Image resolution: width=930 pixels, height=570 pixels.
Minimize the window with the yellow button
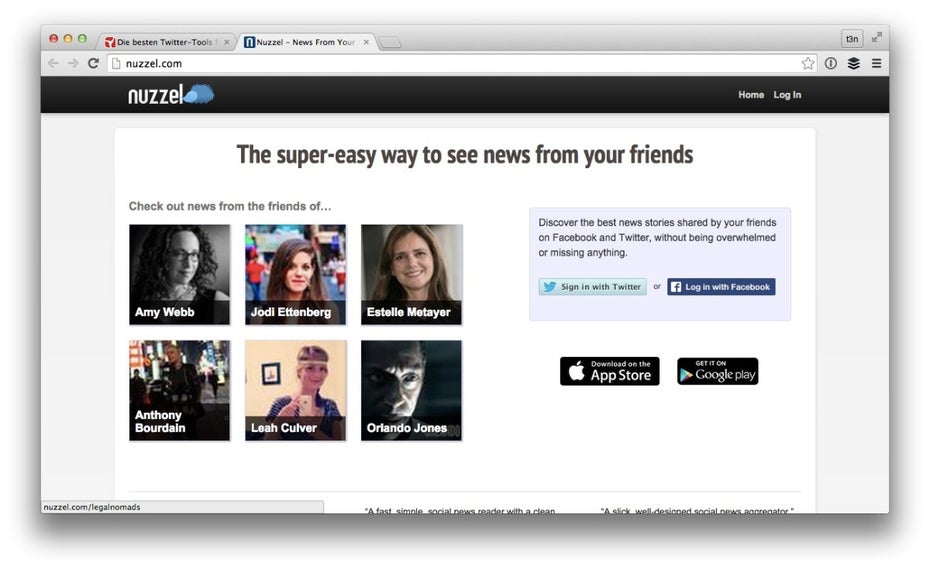coord(68,39)
